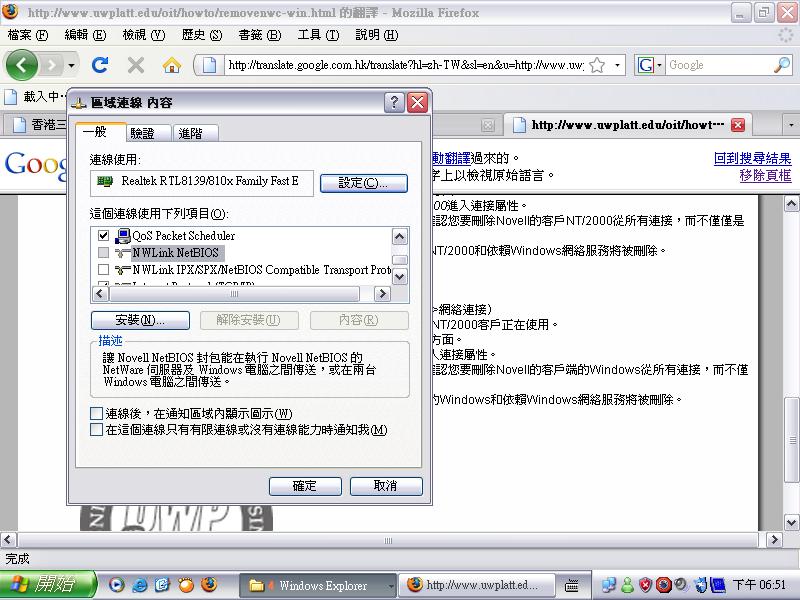
Task: Cancel the dialog with 取消 button
Action: (x=386, y=486)
